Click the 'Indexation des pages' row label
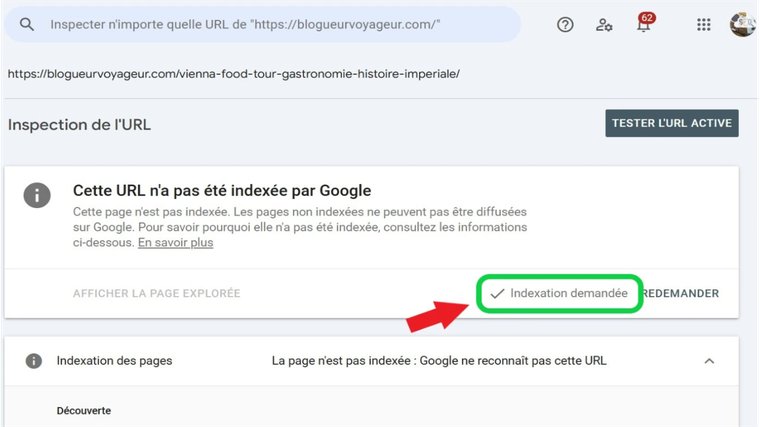 tap(114, 361)
